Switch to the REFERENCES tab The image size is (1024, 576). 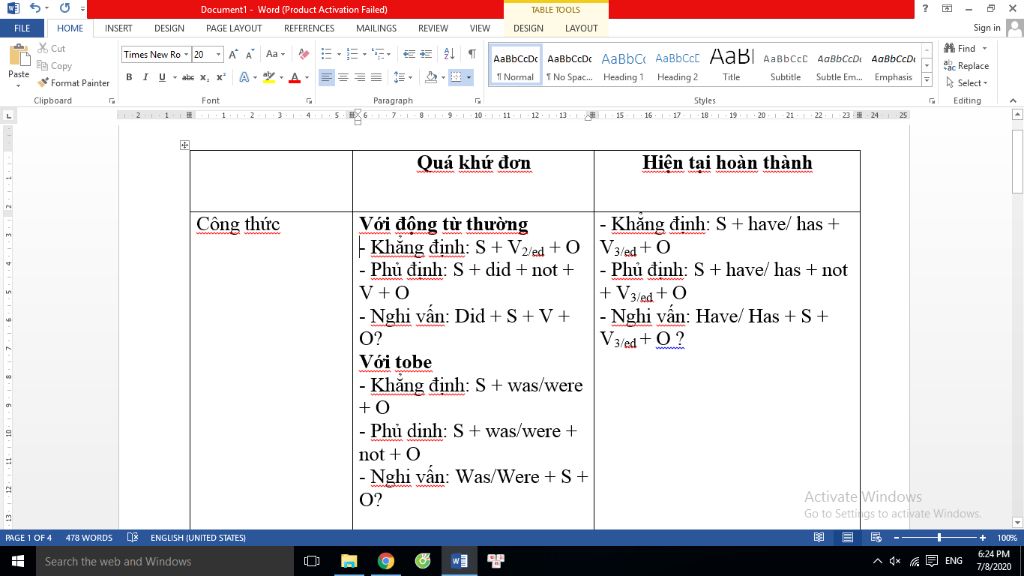click(x=309, y=28)
